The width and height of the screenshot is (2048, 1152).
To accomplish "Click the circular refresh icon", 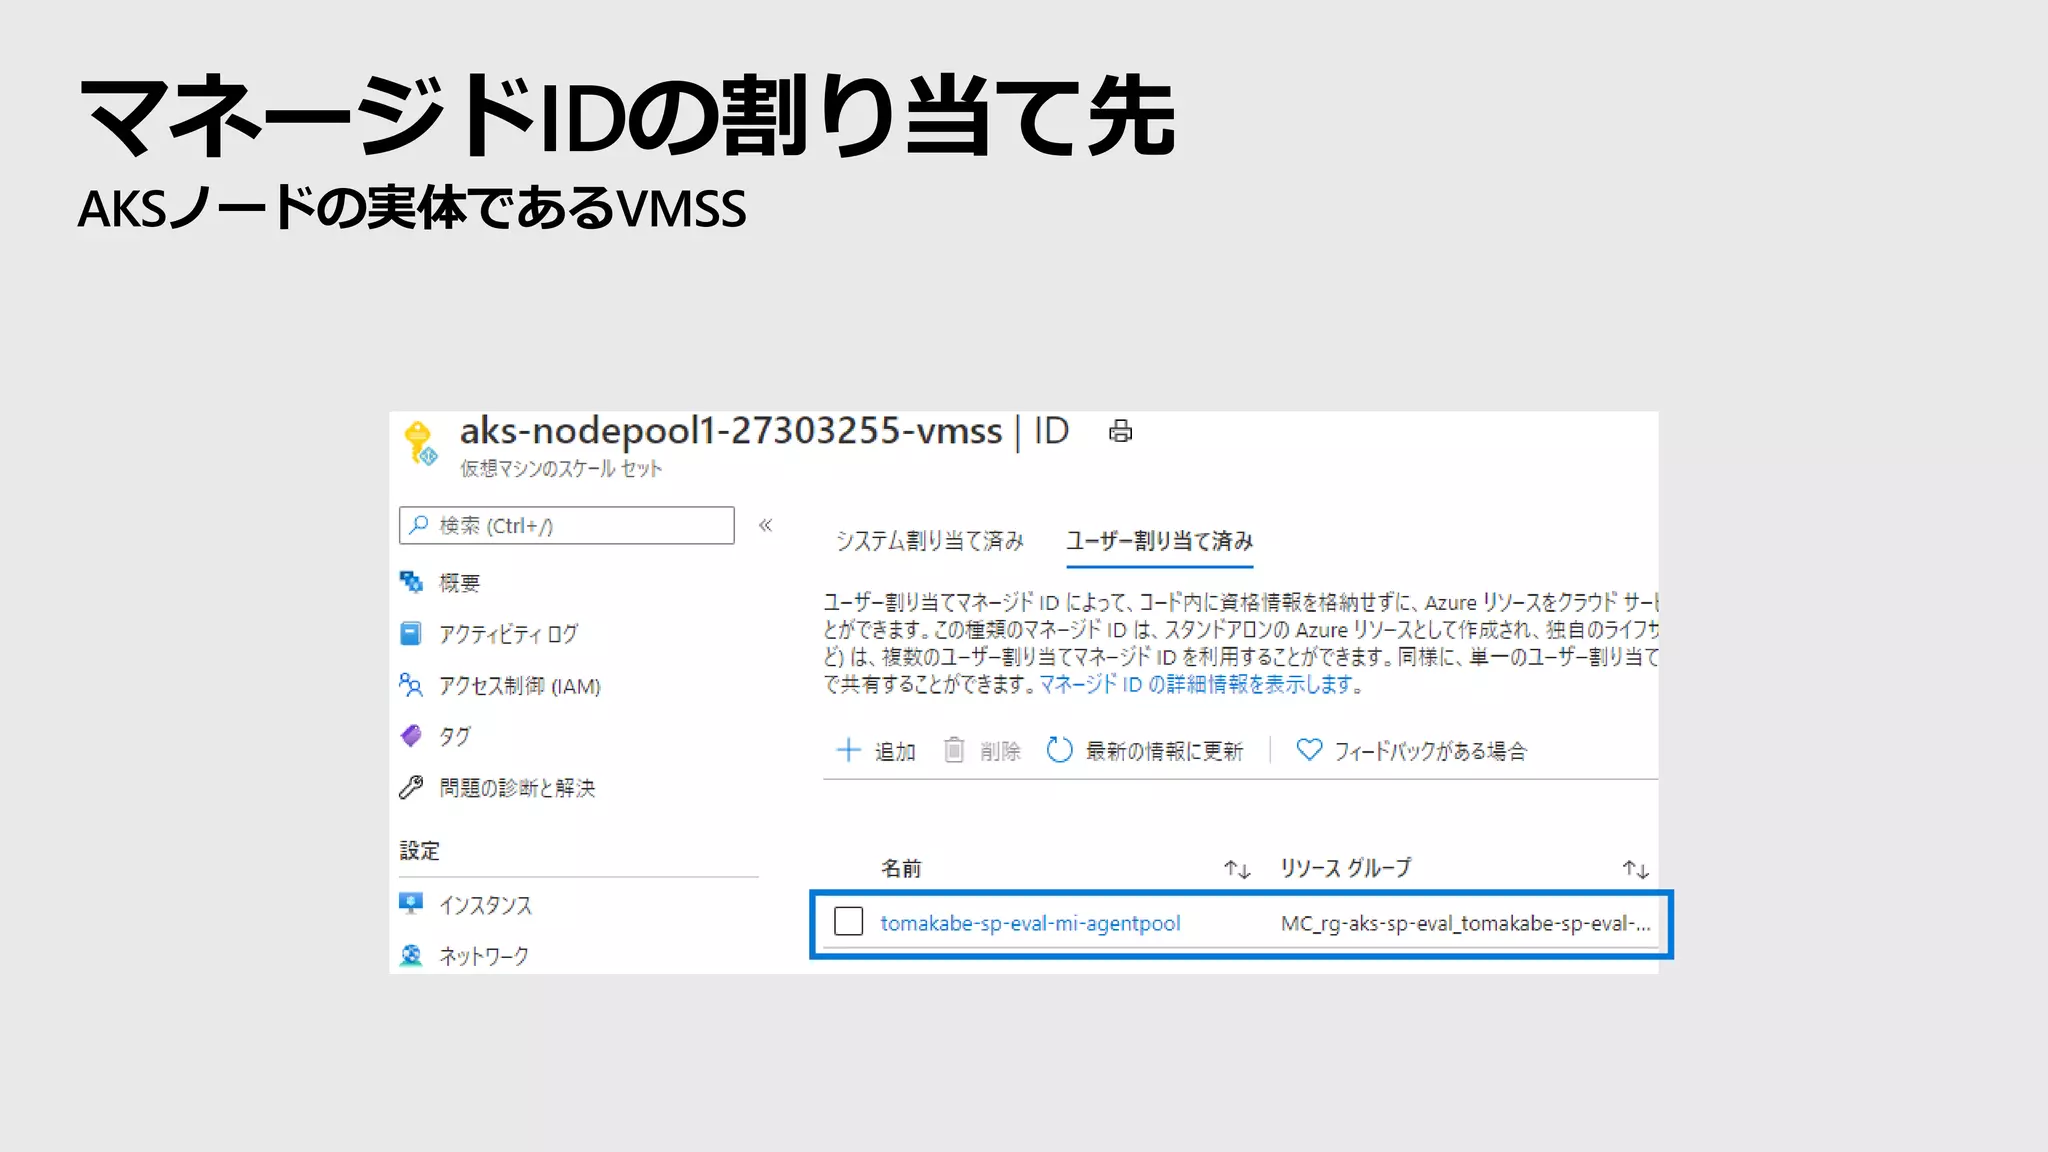I will click(x=1059, y=750).
